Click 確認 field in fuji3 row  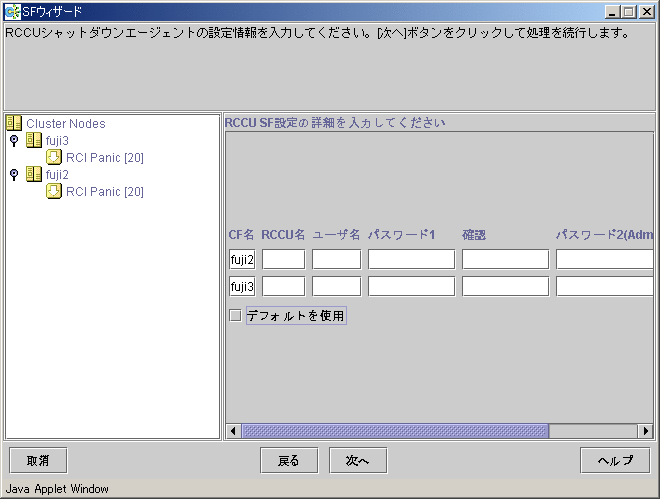click(x=506, y=287)
